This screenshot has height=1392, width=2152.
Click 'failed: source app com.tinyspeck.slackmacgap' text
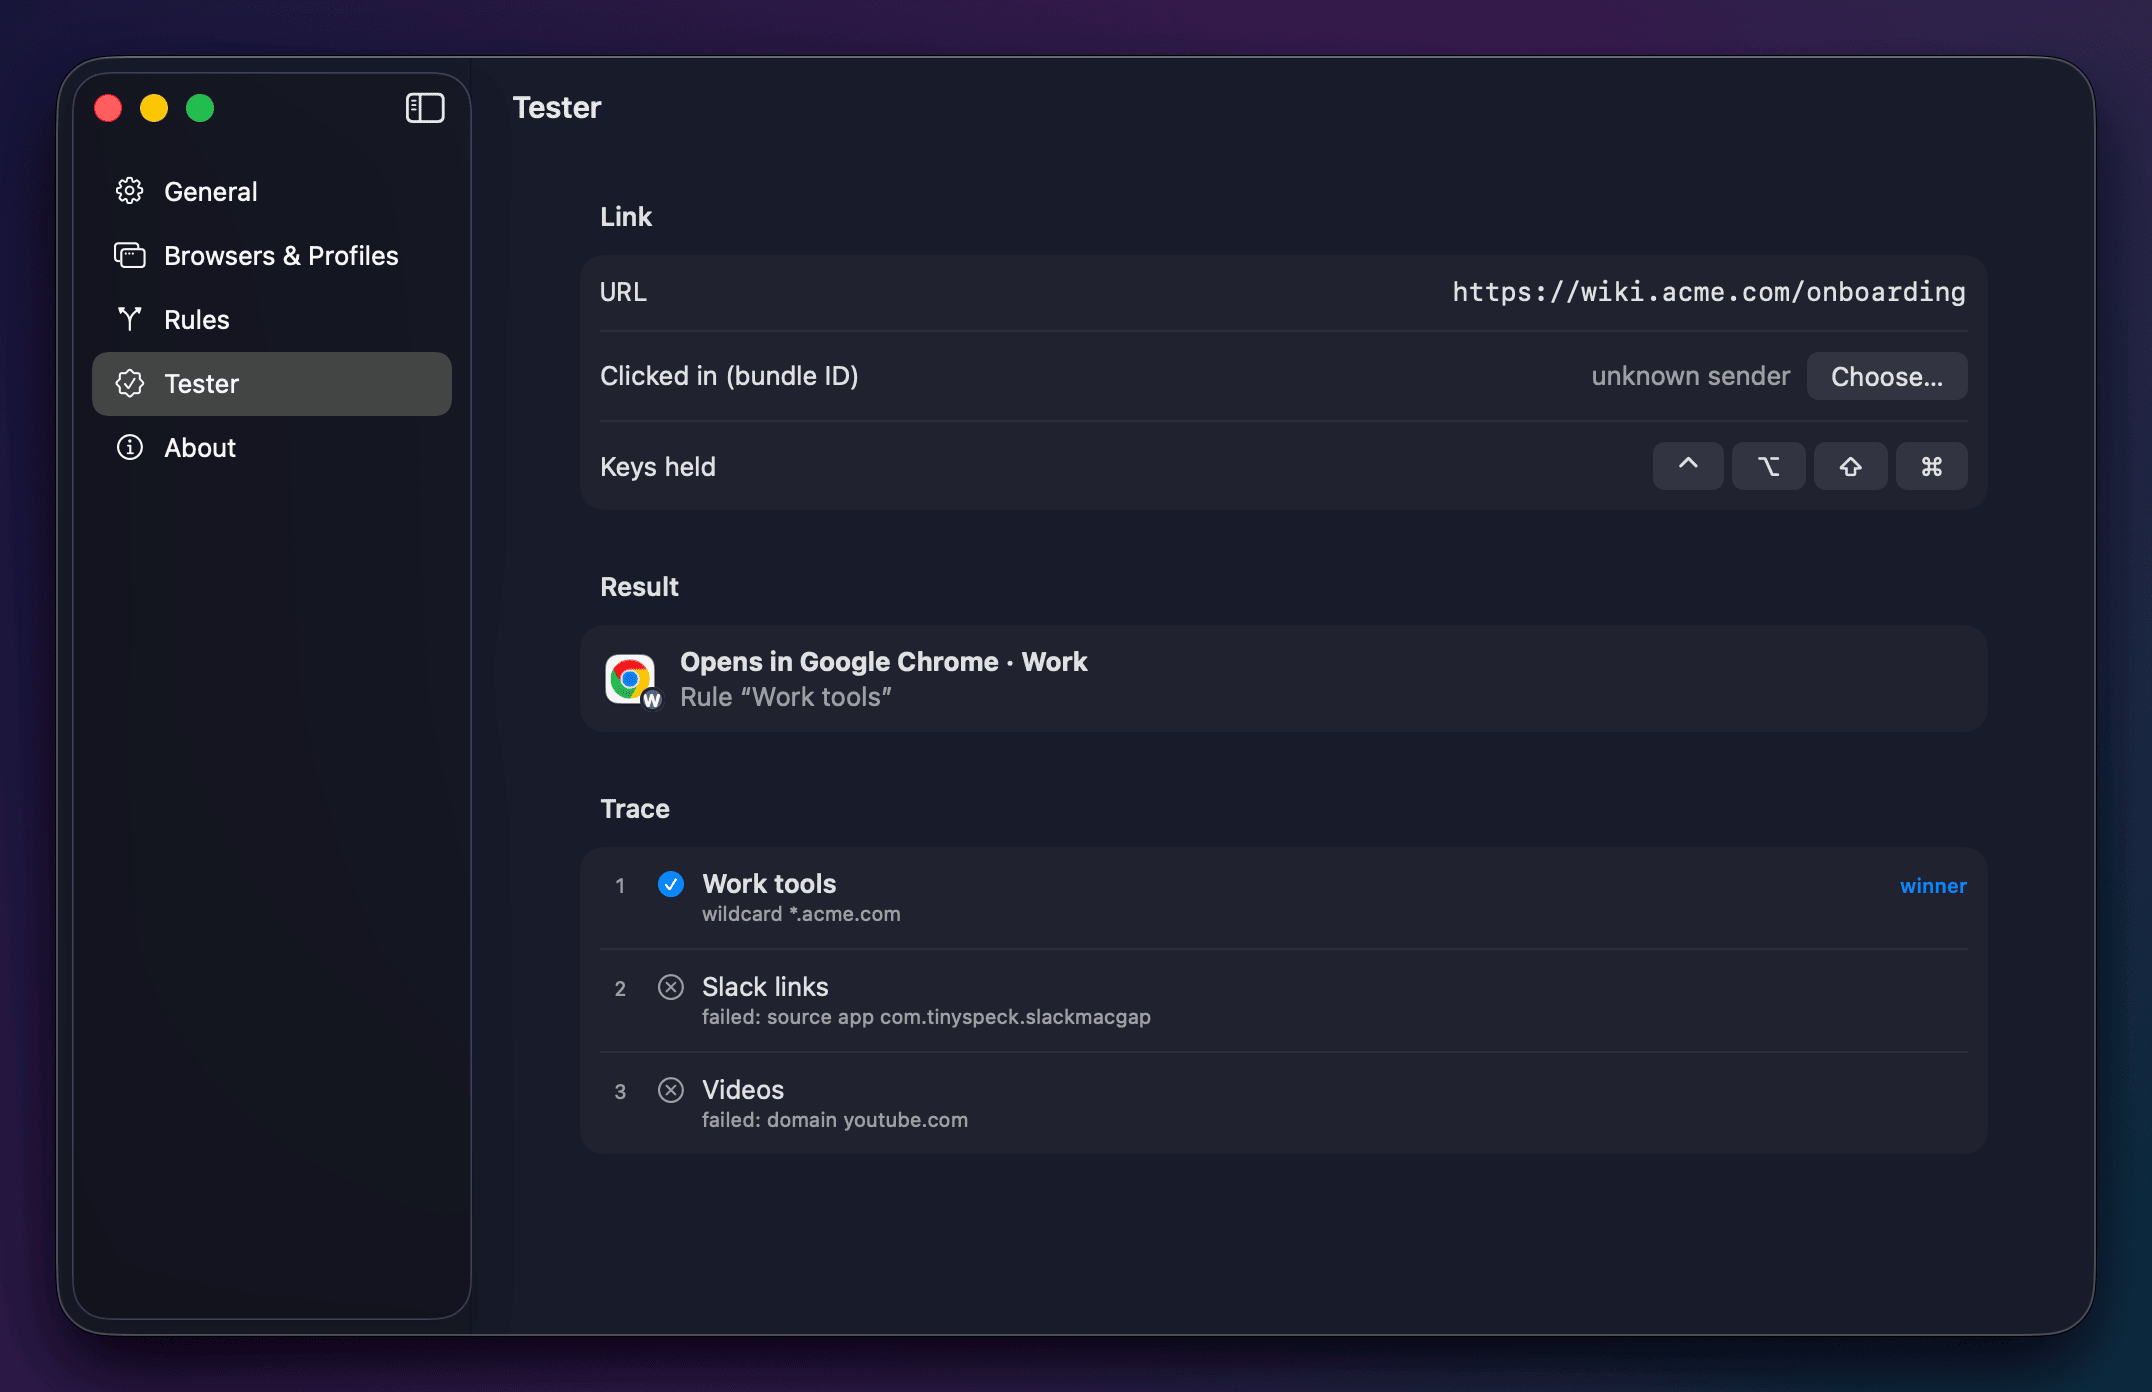(926, 1017)
